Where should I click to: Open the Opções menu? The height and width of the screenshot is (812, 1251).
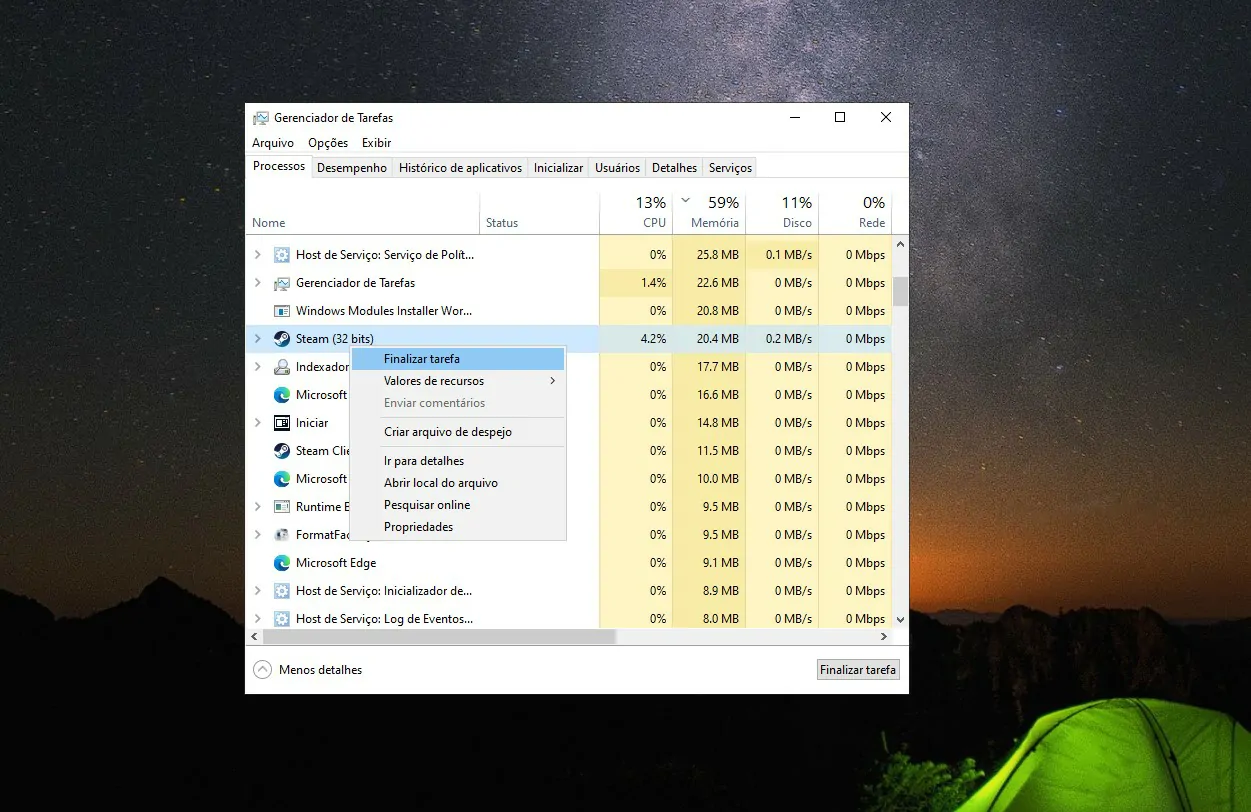328,143
